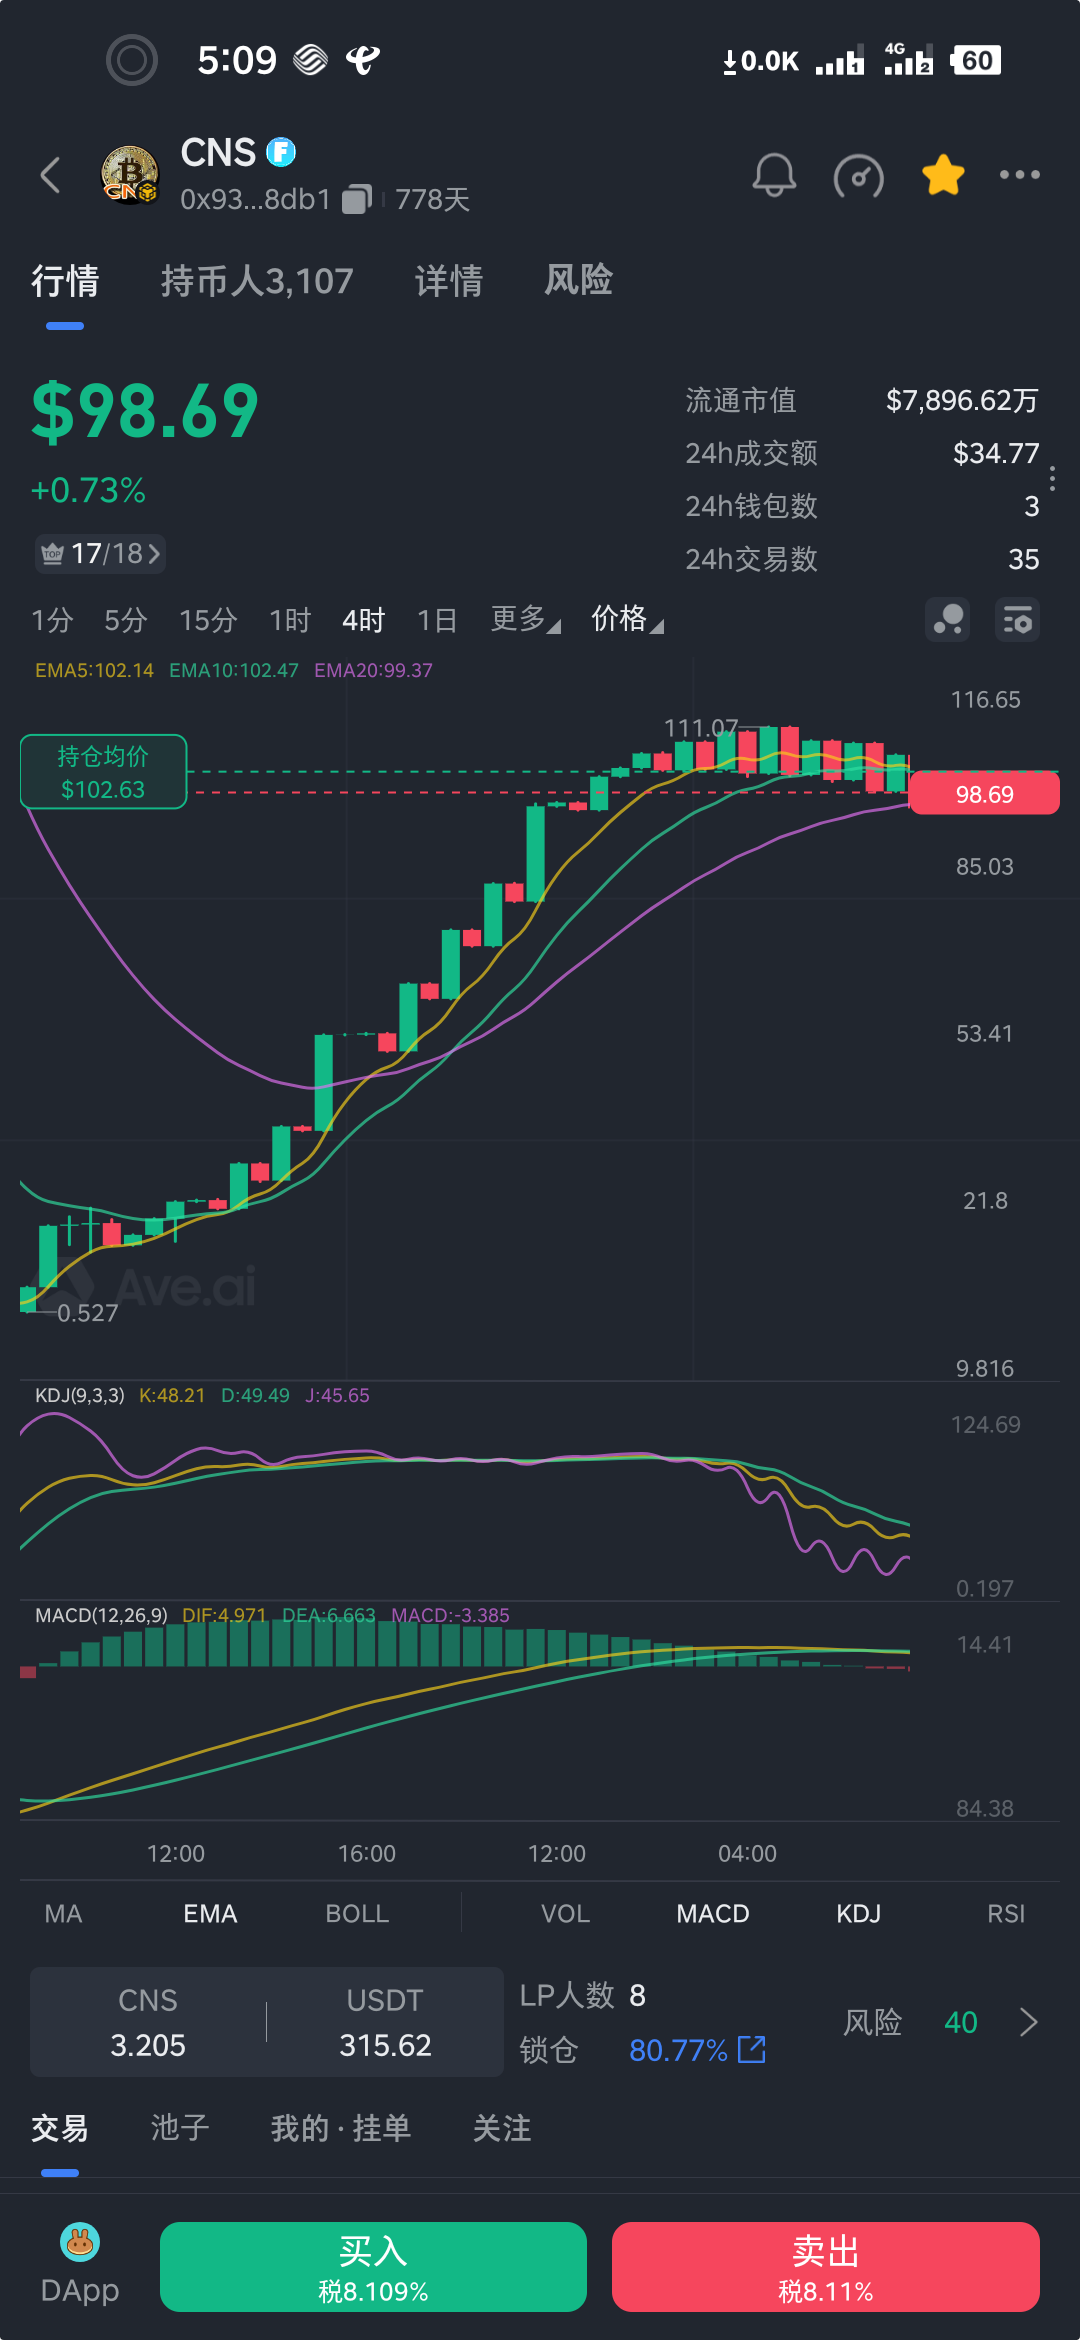Image resolution: width=1080 pixels, height=2340 pixels.
Task: Select the red 98.69 price marker
Action: pos(984,794)
